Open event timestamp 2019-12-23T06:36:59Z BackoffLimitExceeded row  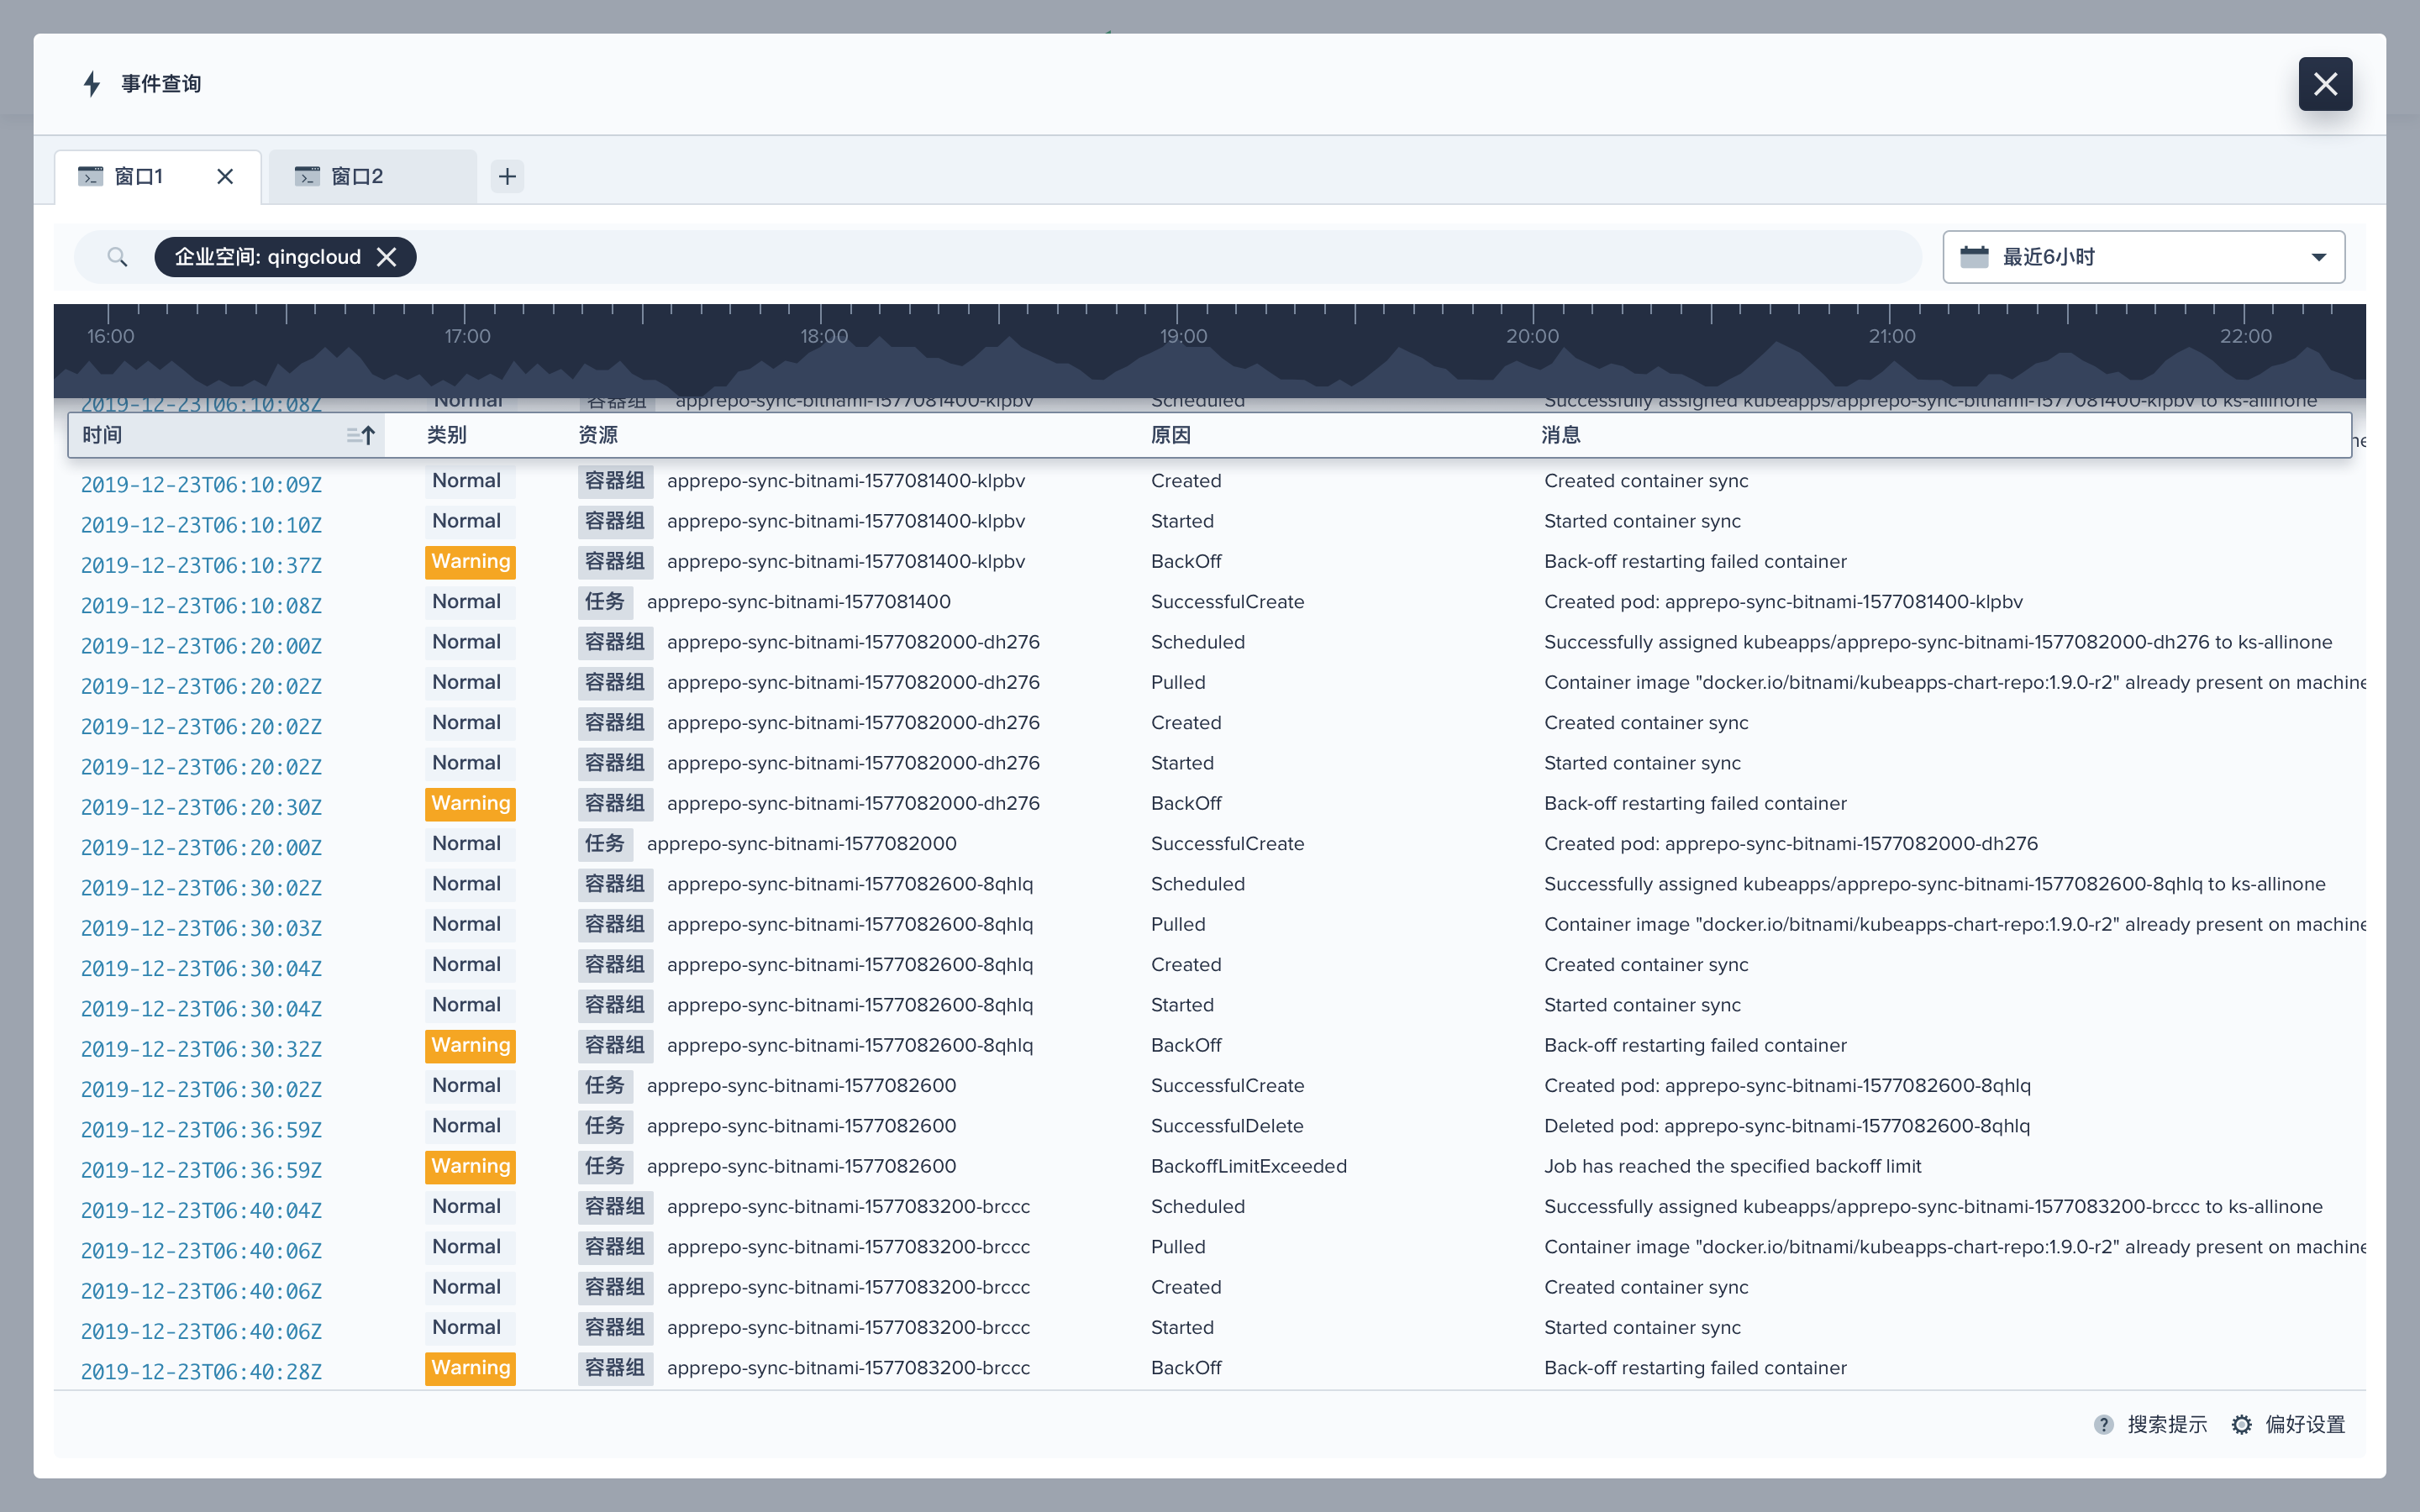201,1169
